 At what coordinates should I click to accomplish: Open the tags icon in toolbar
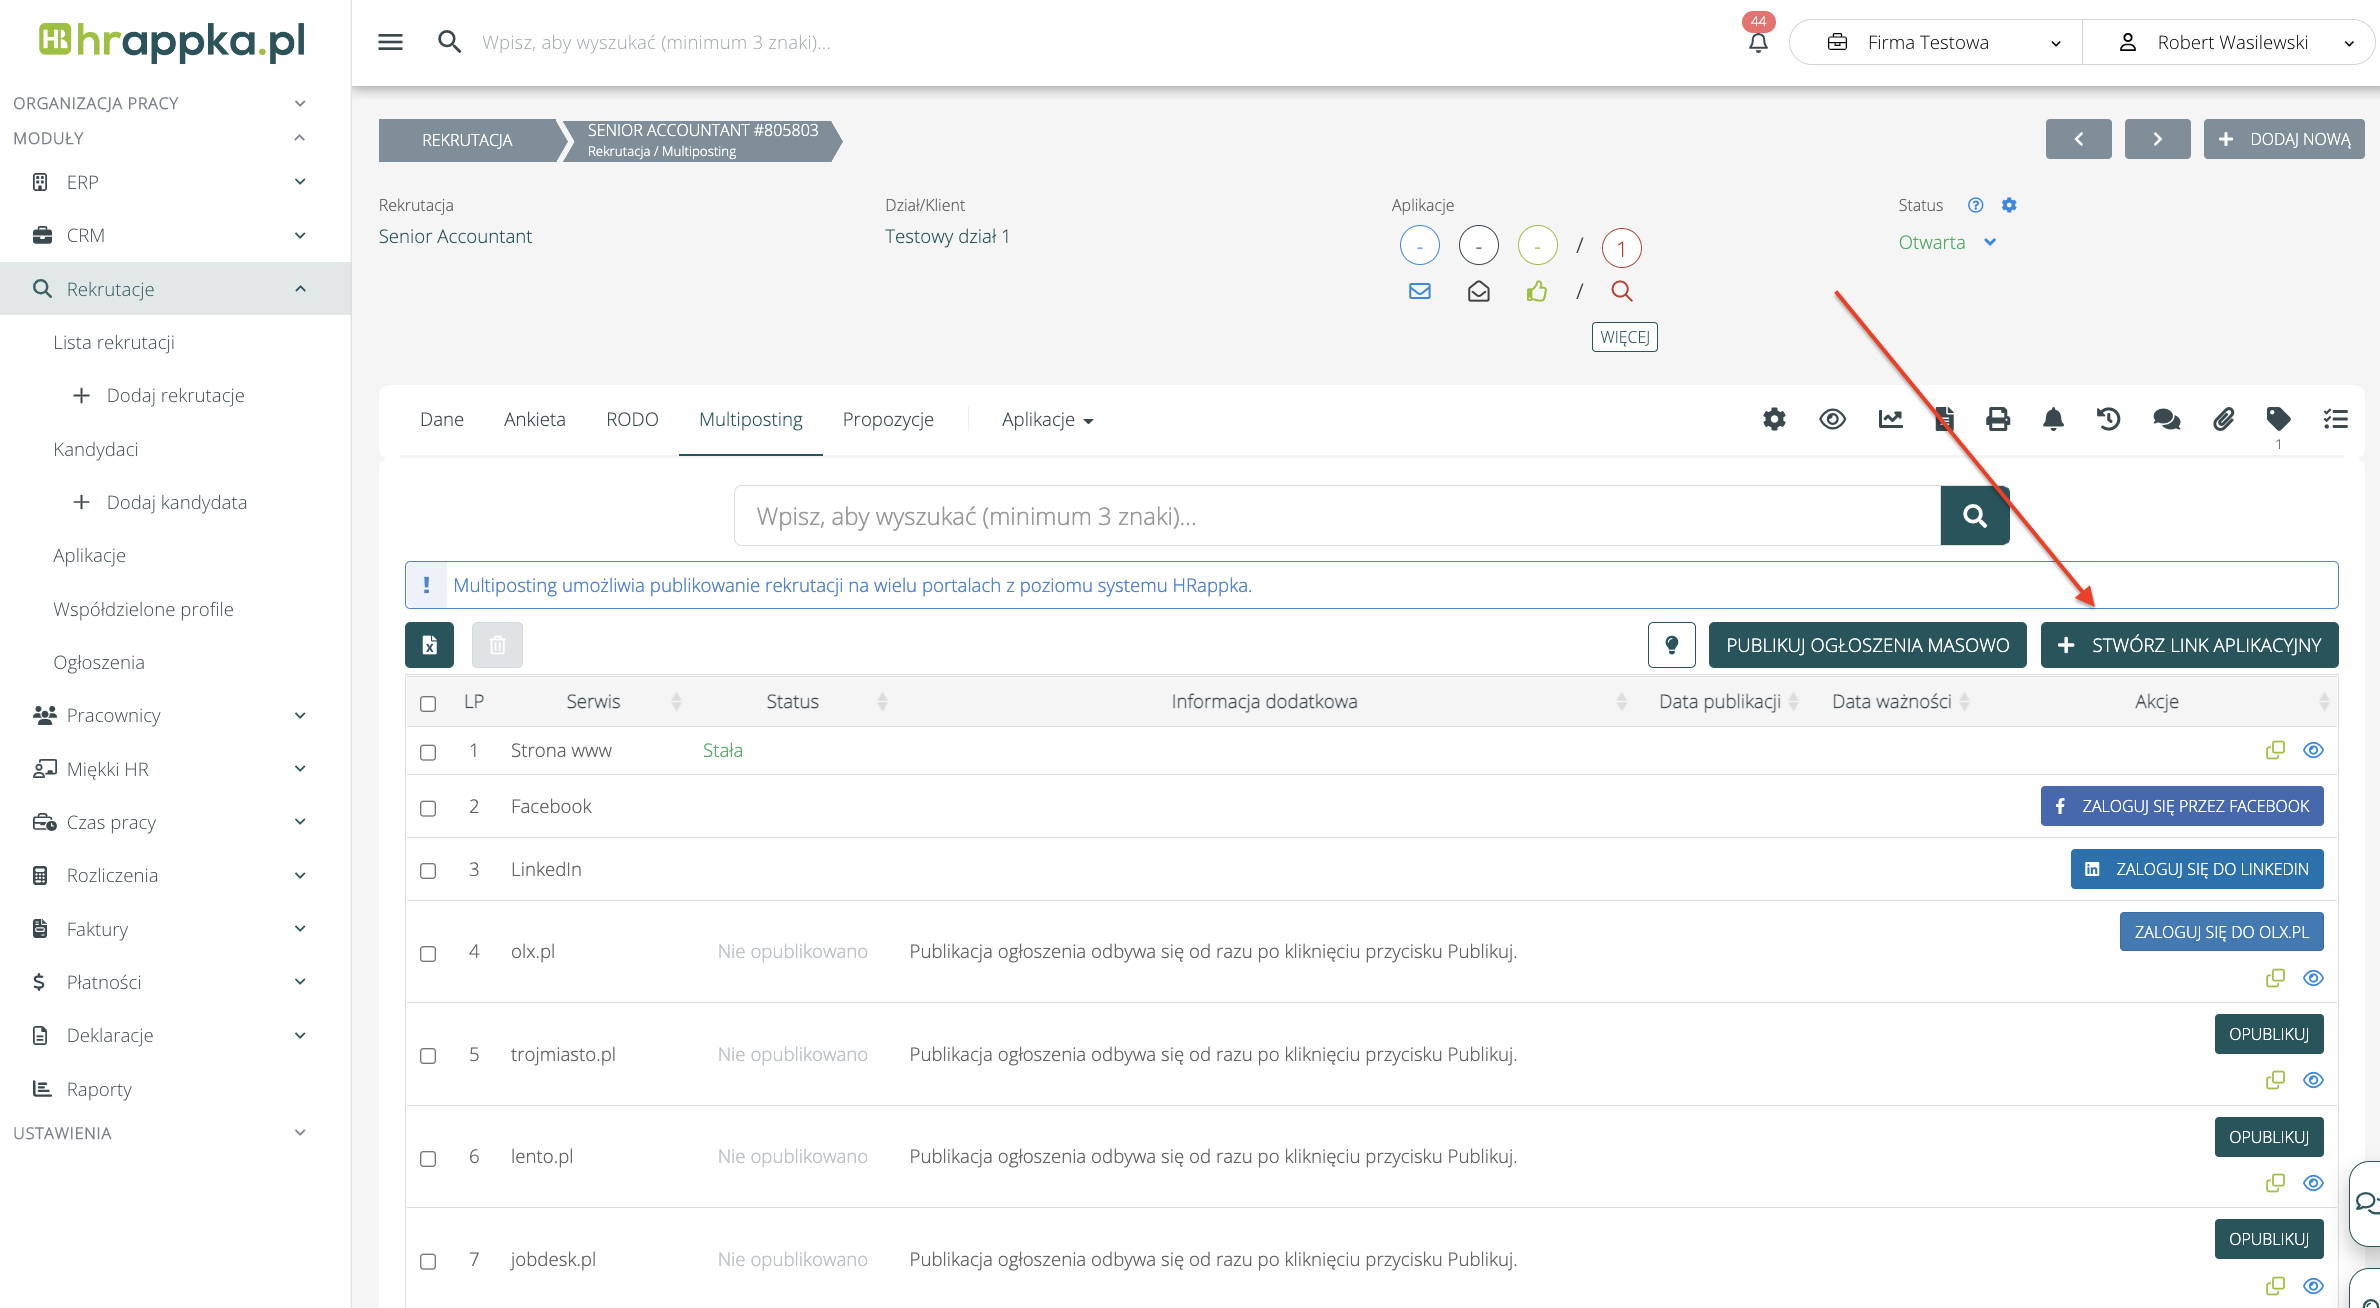coord(2278,419)
